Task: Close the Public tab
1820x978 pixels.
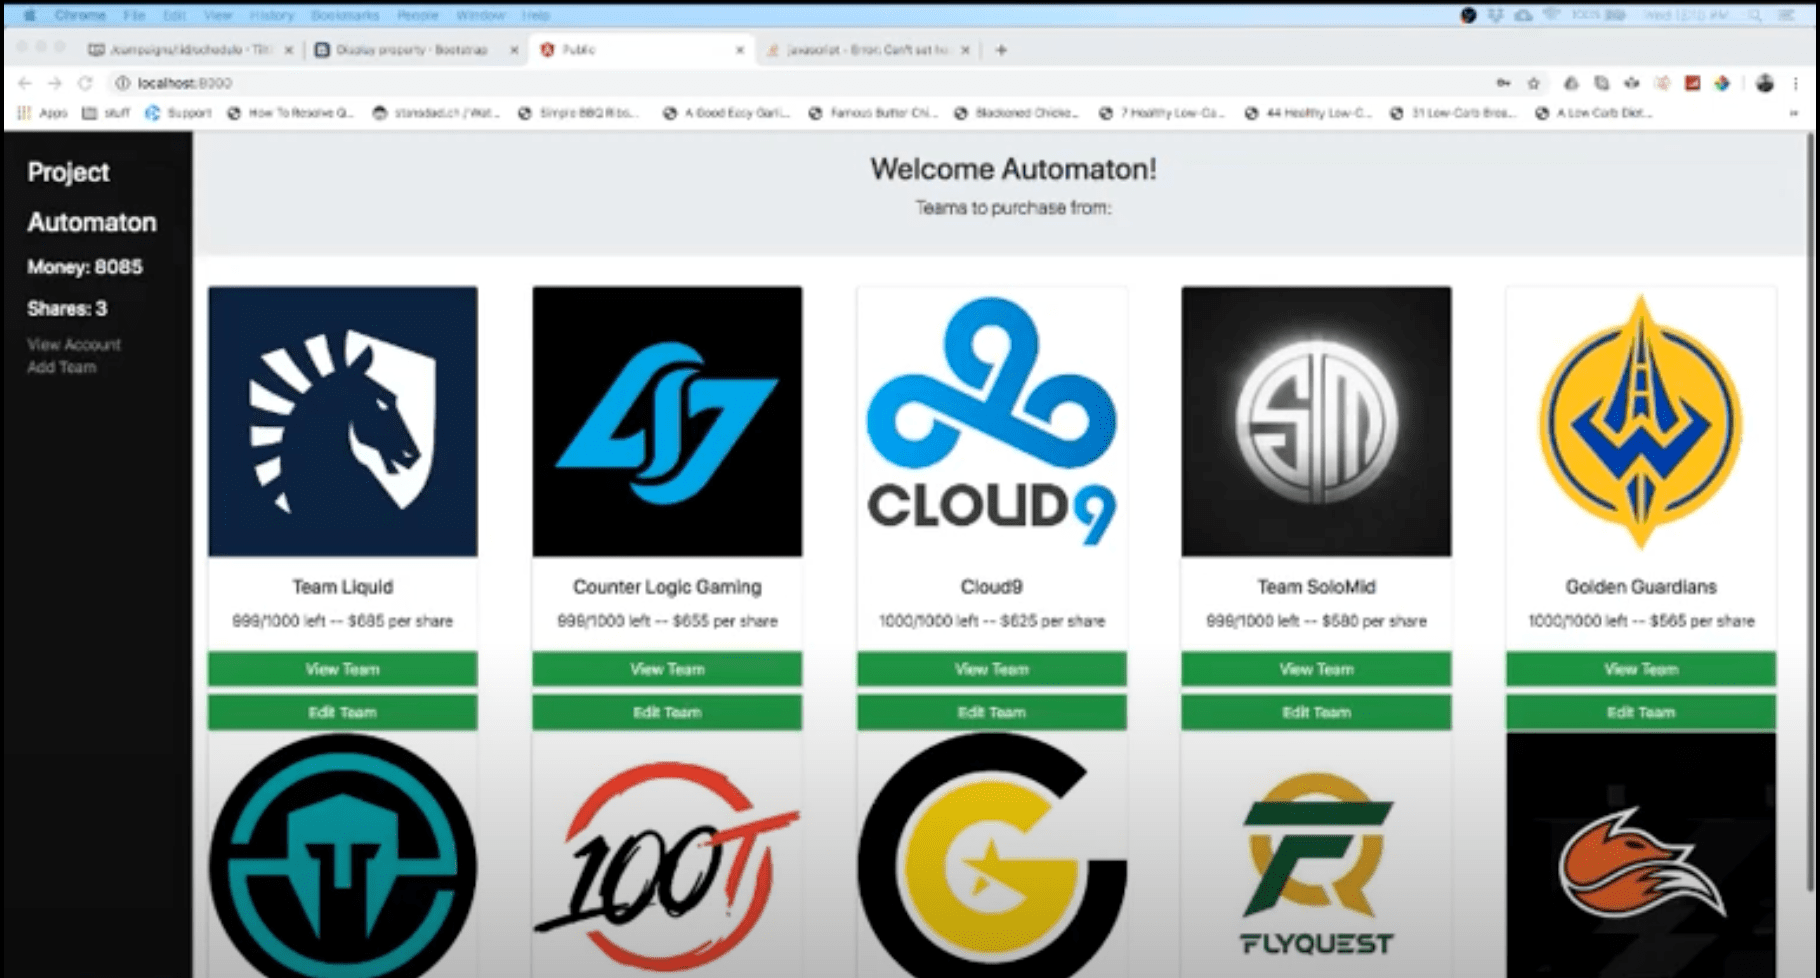Action: (x=740, y=50)
